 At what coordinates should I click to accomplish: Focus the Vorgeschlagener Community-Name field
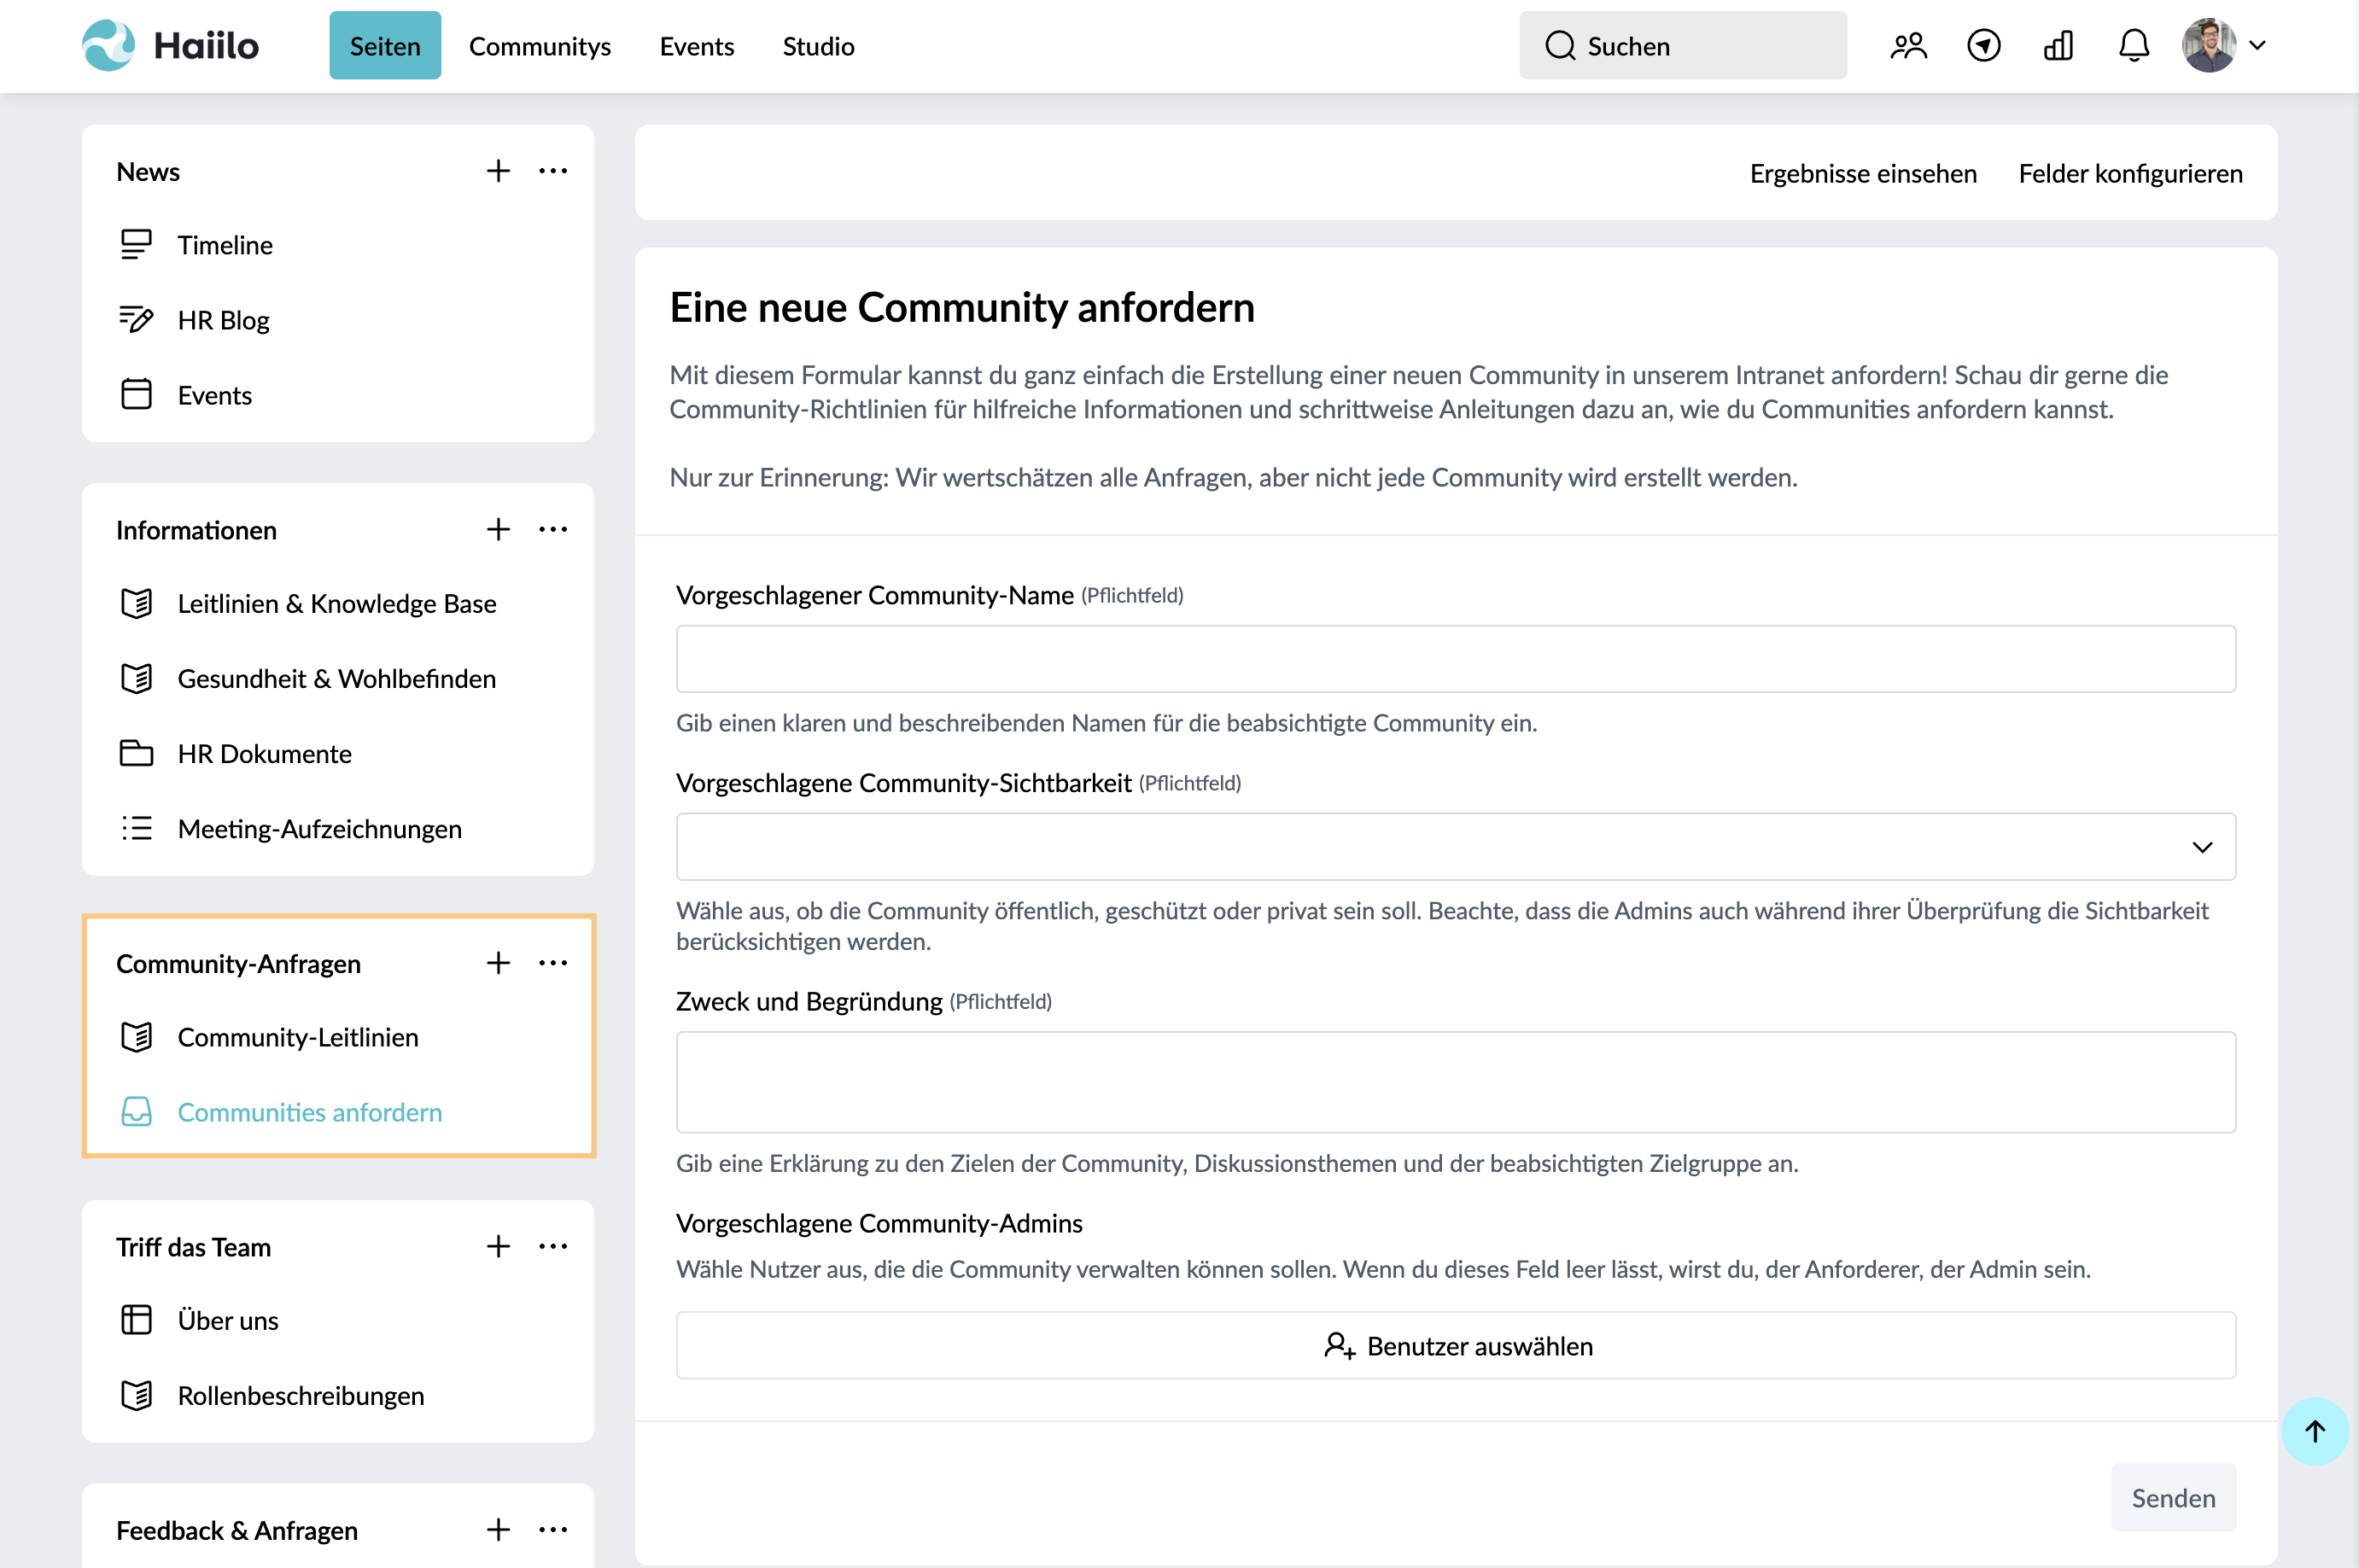point(1456,659)
